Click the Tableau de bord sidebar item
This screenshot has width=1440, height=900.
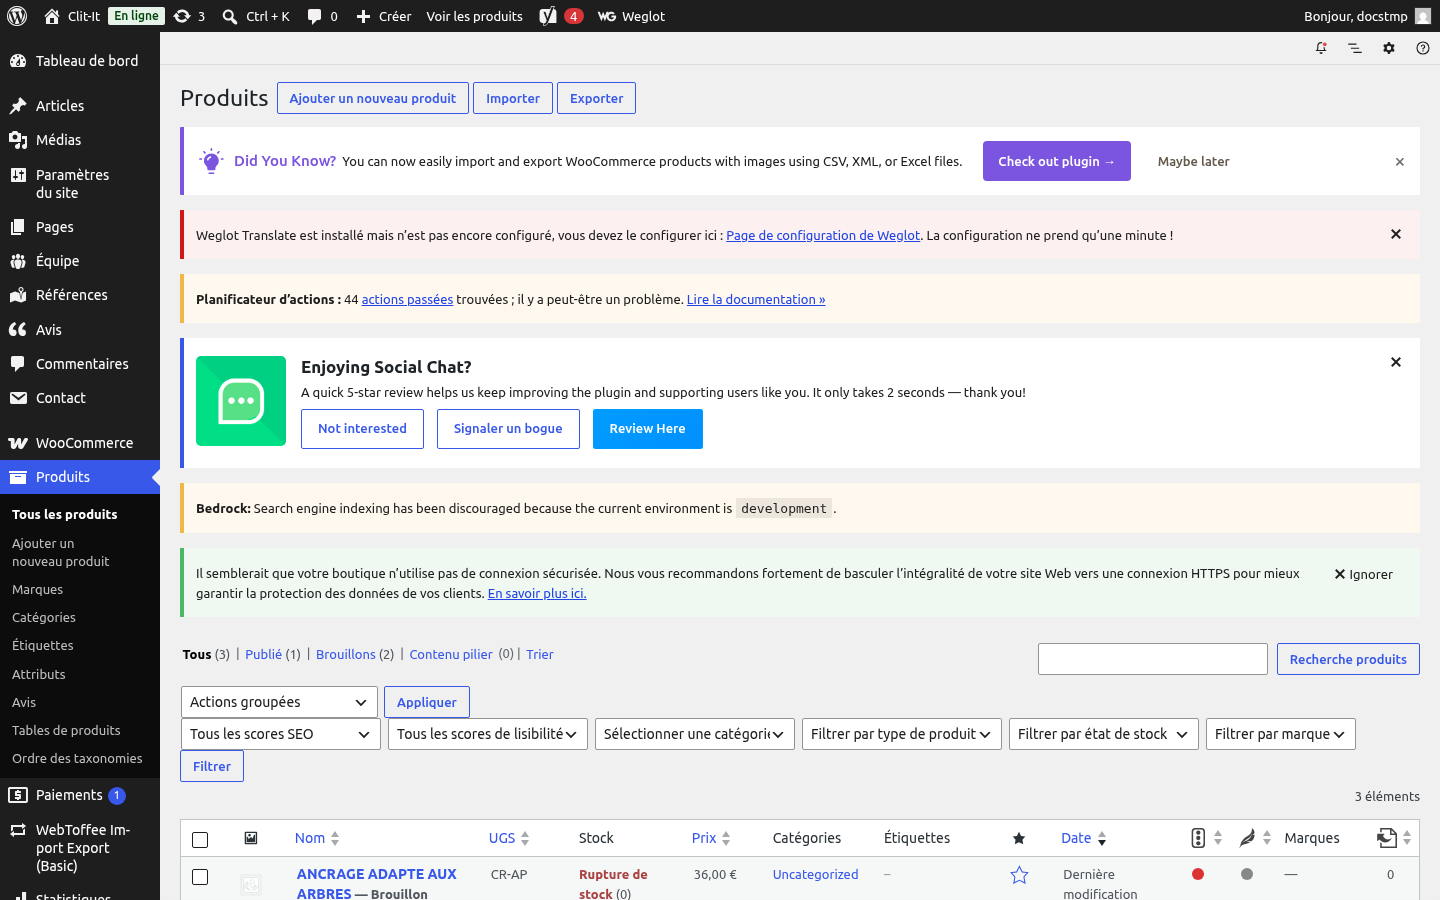click(x=80, y=61)
